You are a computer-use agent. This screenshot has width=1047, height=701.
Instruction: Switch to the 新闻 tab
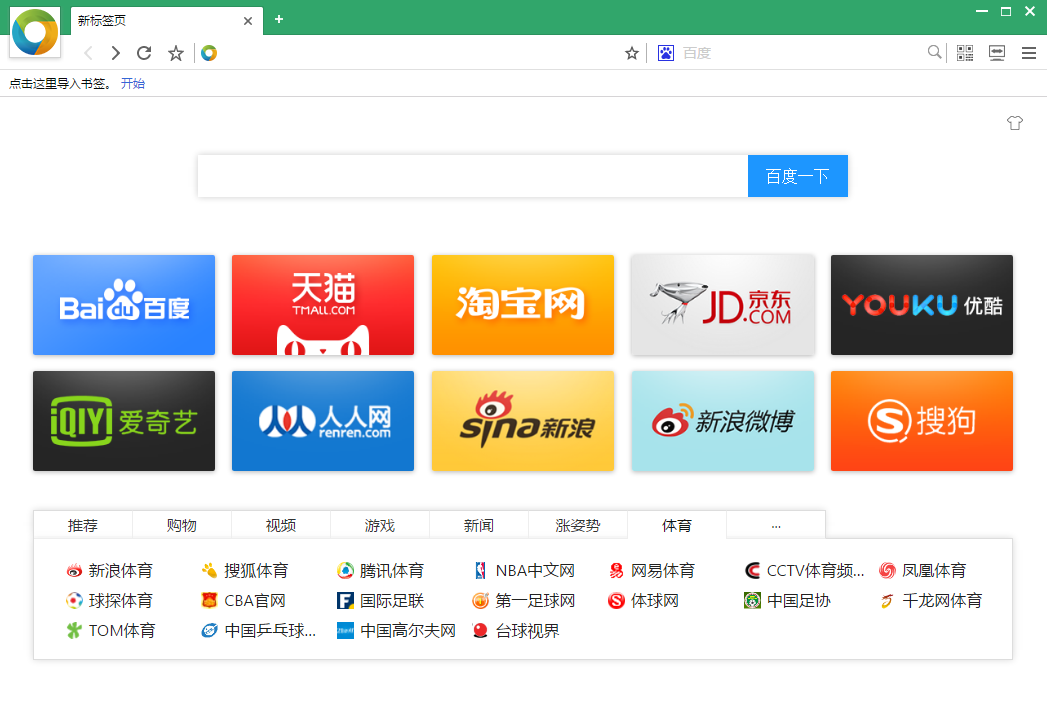[x=479, y=525]
